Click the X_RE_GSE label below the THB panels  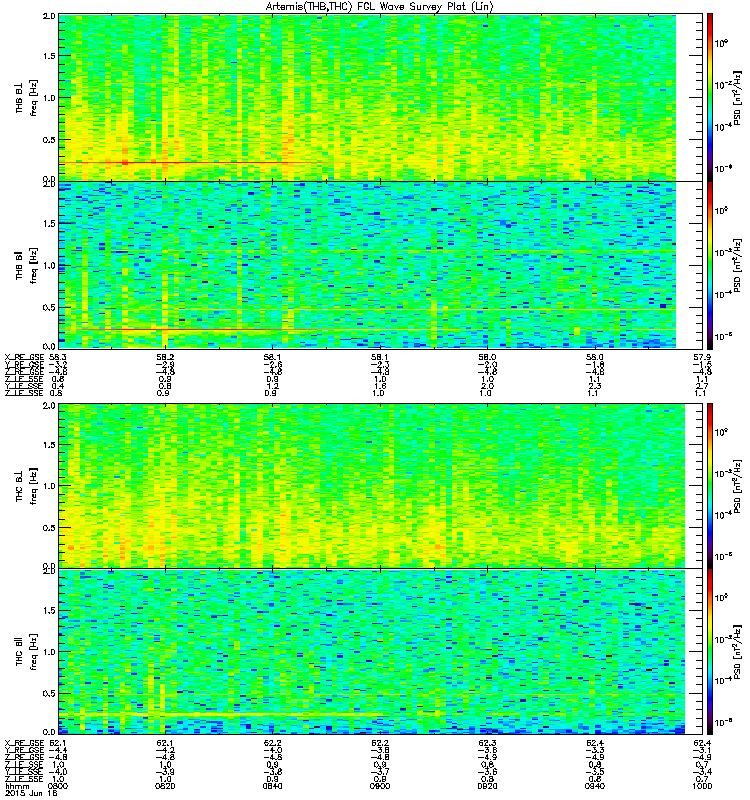(24, 357)
